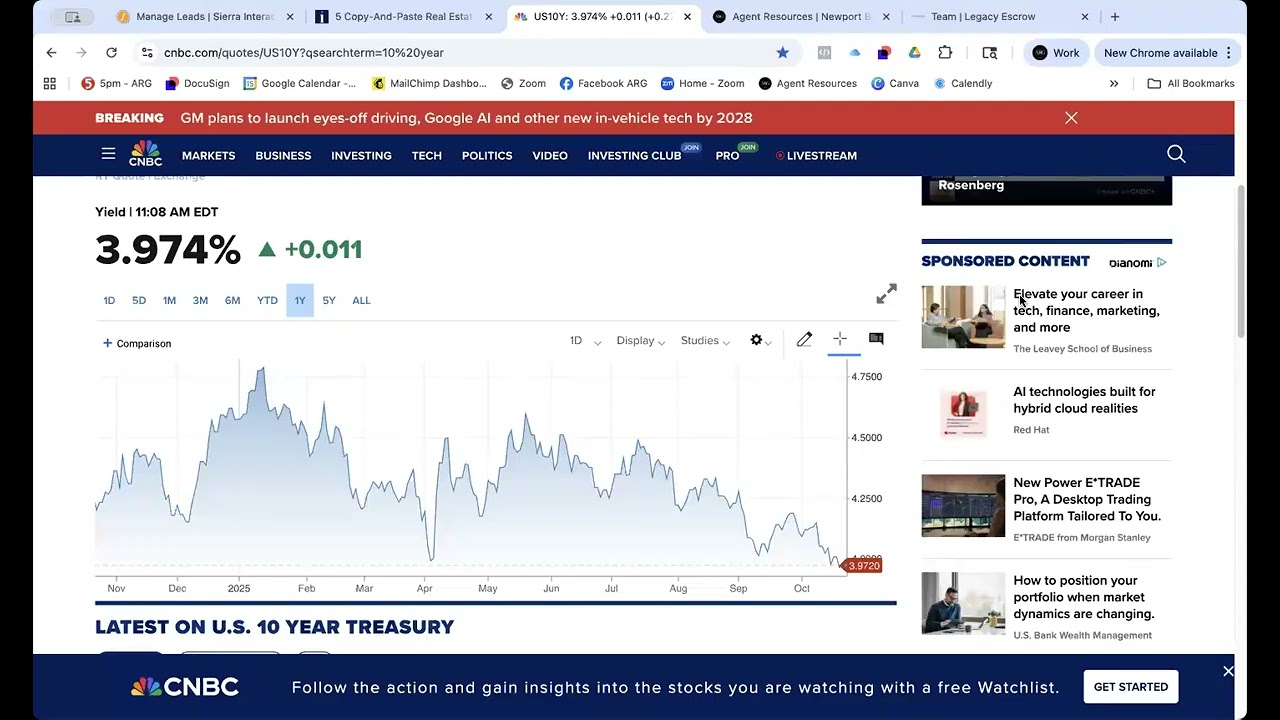Open chart settings gear dropdown
The width and height of the screenshot is (1280, 720).
tap(760, 340)
